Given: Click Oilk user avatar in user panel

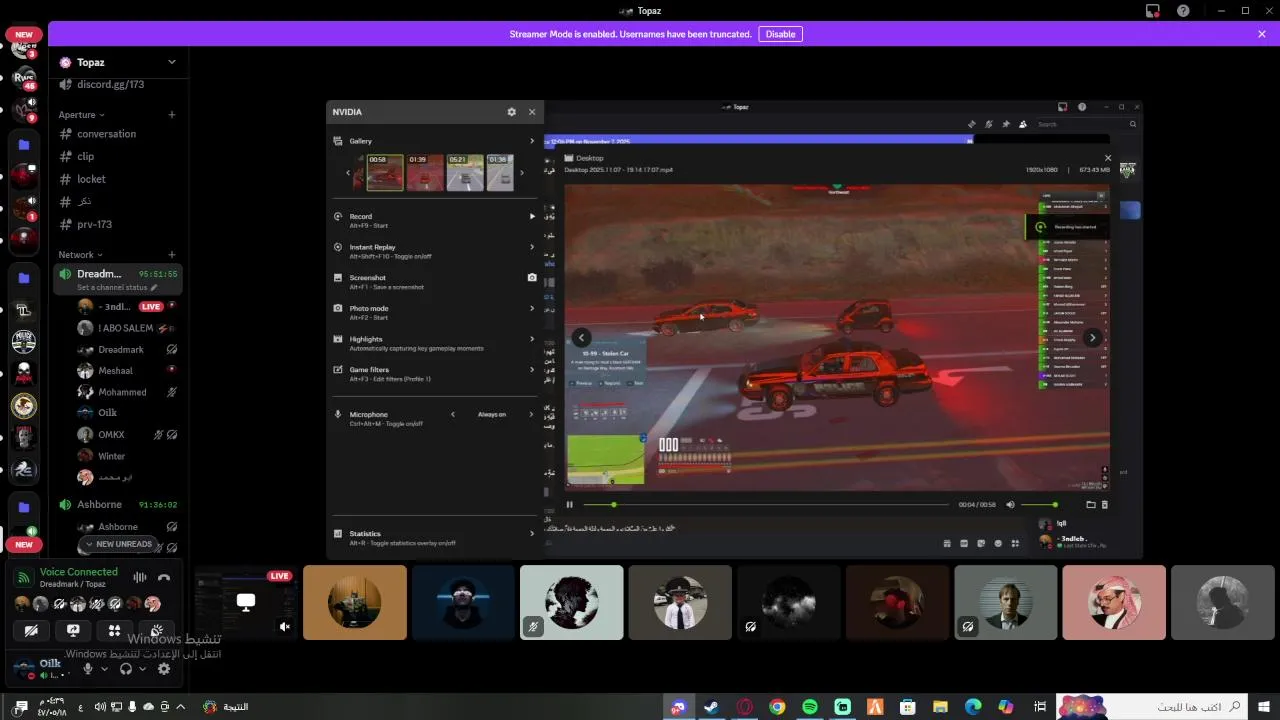Looking at the screenshot, I should 23,669.
